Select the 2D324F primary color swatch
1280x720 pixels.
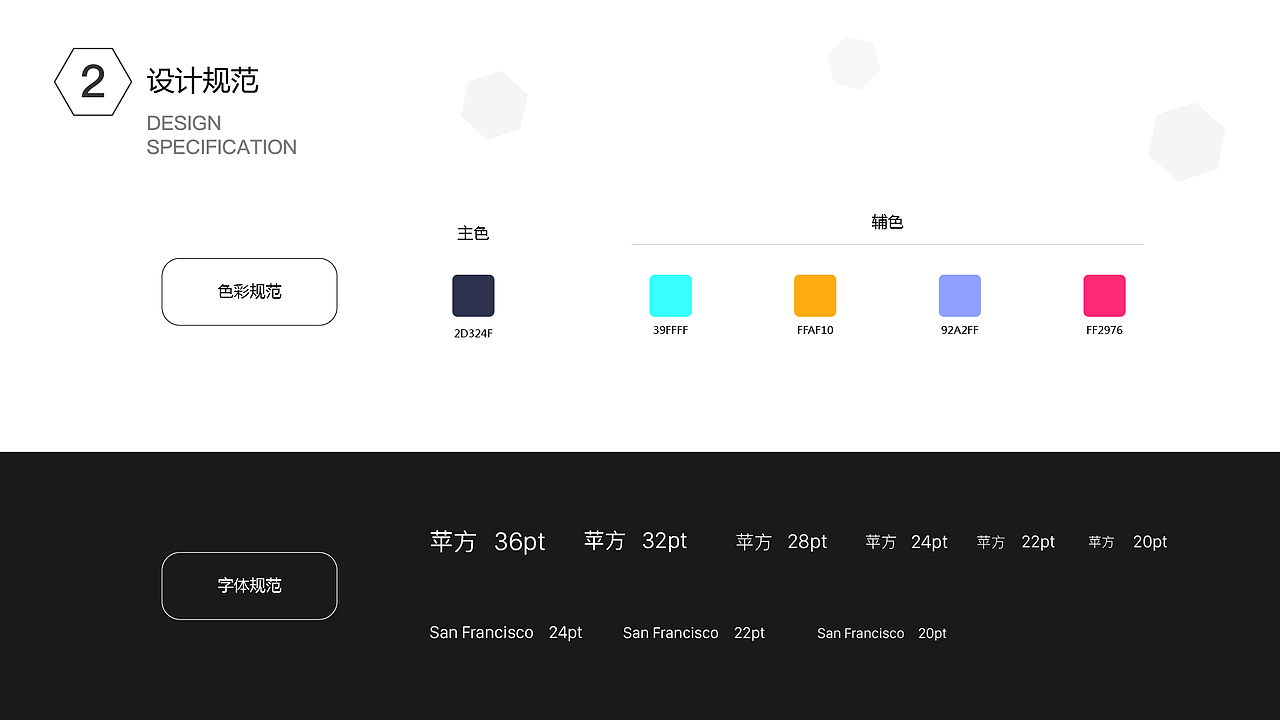pos(473,293)
